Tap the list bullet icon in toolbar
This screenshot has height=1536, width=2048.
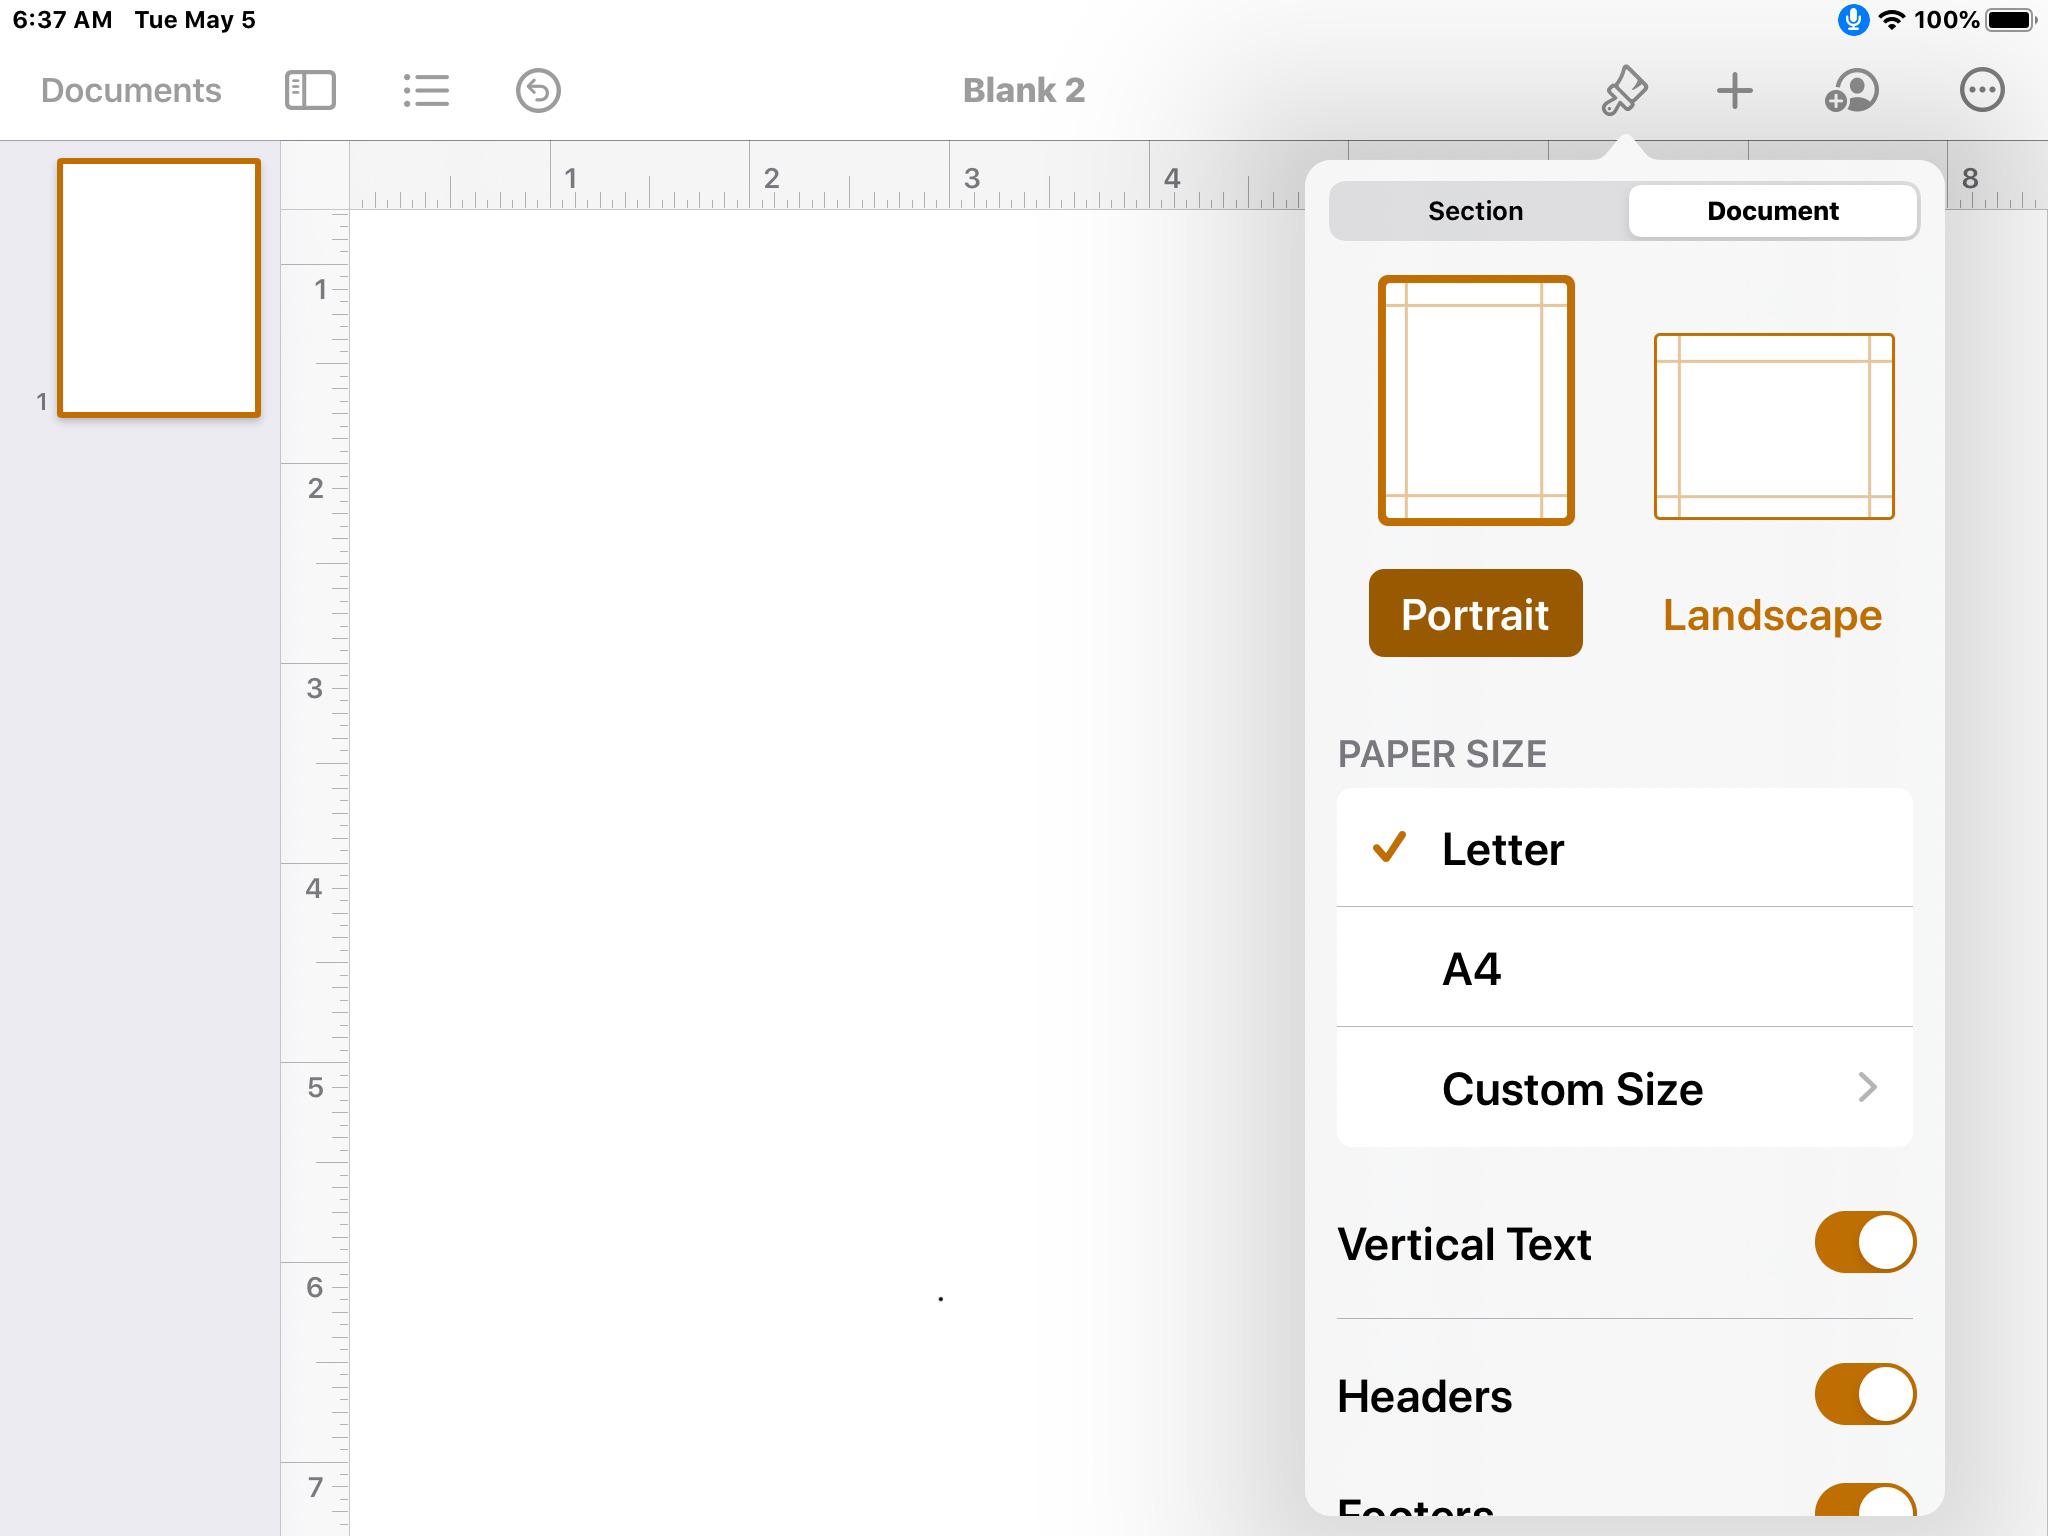[426, 91]
